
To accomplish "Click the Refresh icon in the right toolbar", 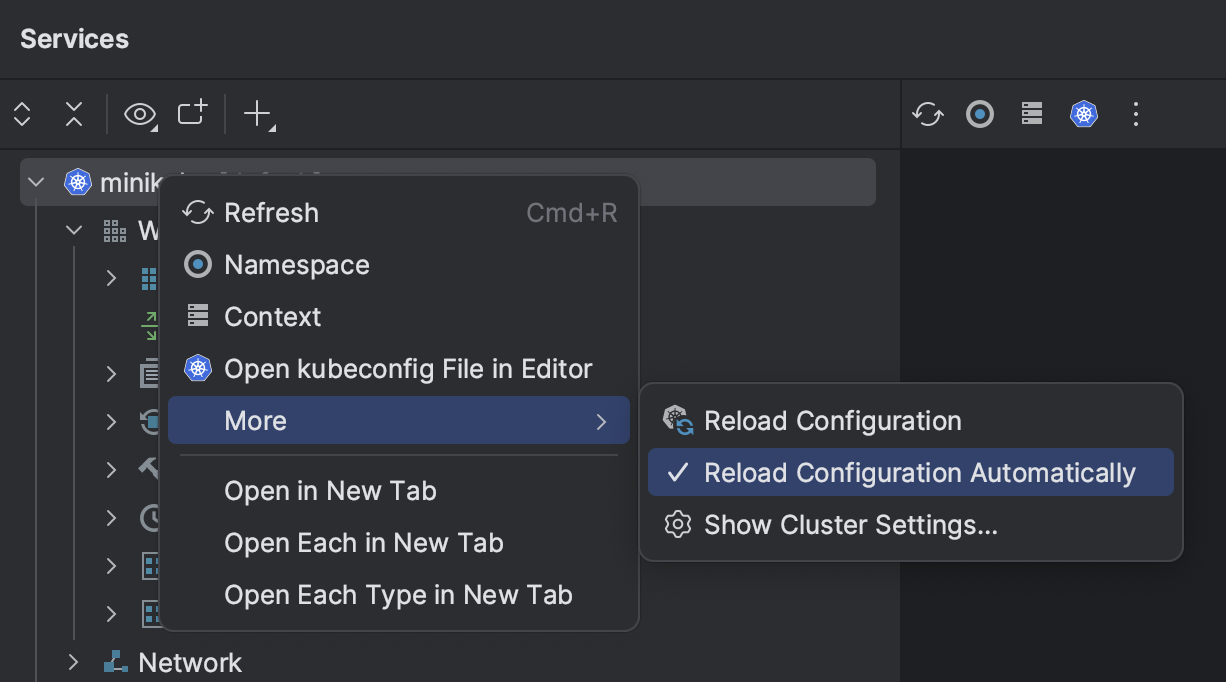I will (927, 114).
